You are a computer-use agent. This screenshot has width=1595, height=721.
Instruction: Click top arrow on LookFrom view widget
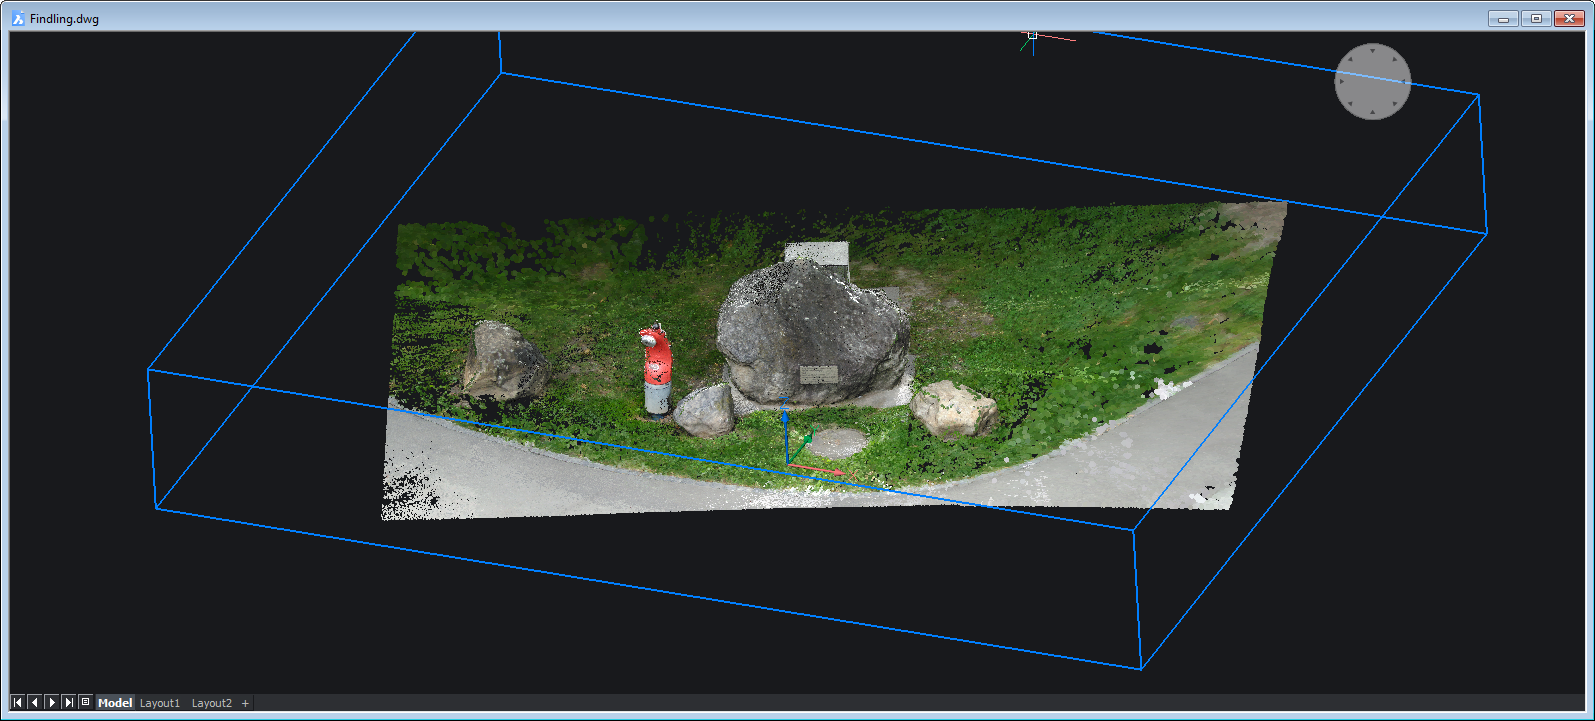pyautogui.click(x=1373, y=50)
